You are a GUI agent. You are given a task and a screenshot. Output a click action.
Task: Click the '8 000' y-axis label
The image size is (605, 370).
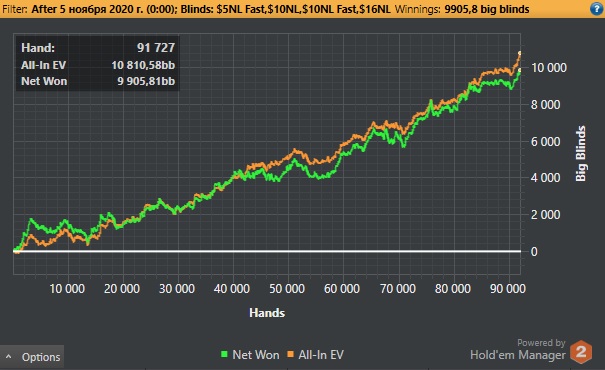tap(546, 105)
